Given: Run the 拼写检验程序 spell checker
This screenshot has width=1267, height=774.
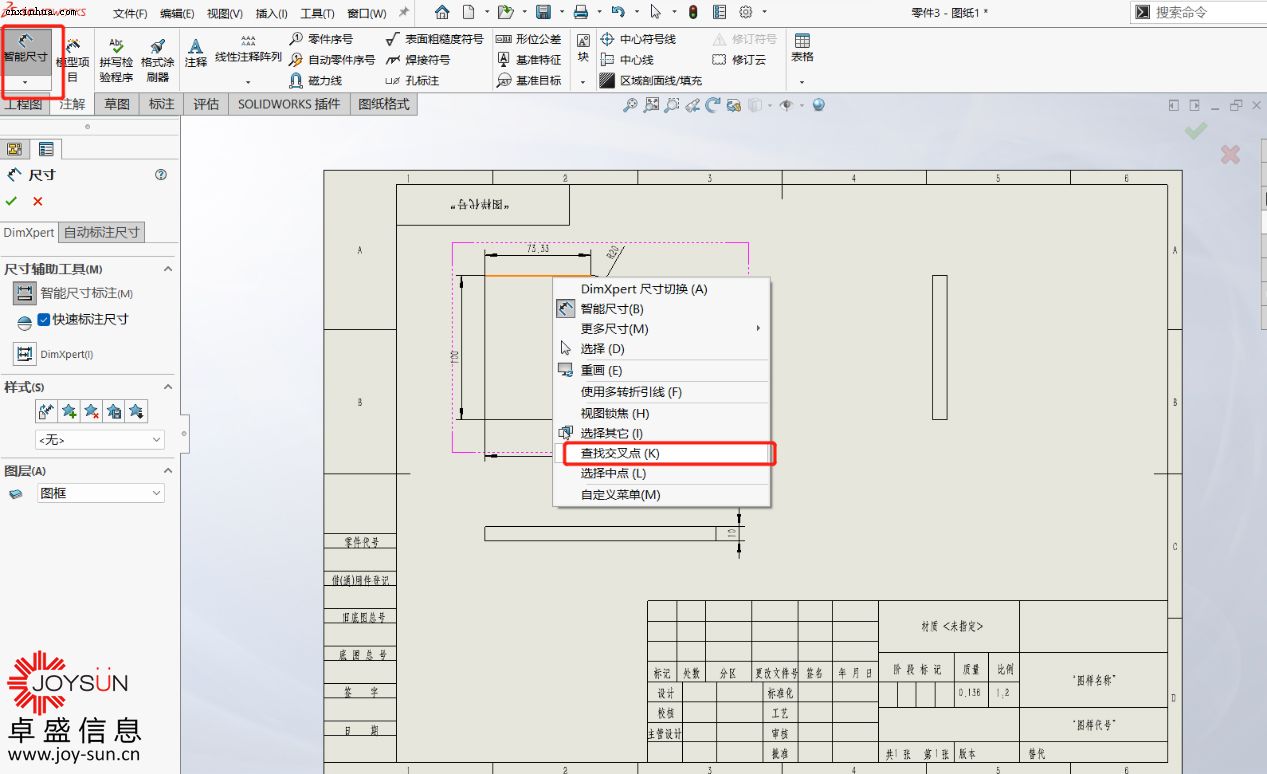Looking at the screenshot, I should click(116, 60).
